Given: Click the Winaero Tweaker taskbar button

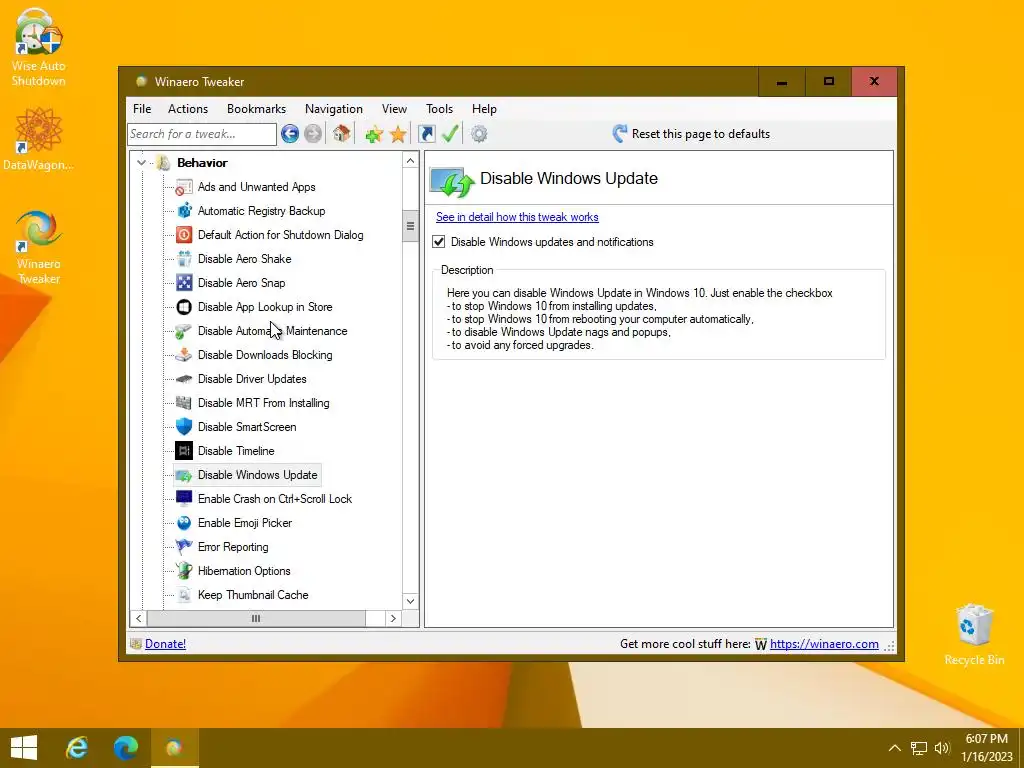Looking at the screenshot, I should [x=174, y=748].
